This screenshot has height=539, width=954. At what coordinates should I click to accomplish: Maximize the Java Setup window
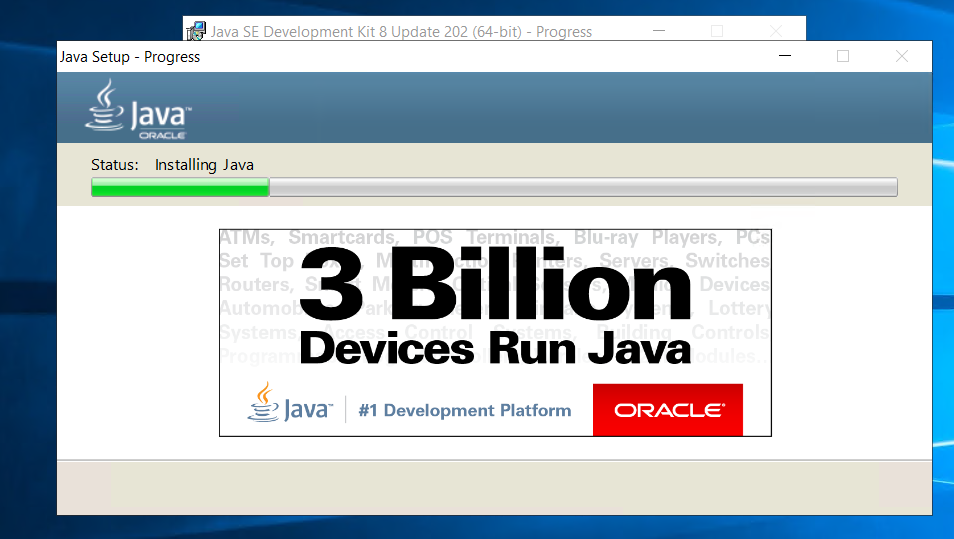[843, 56]
